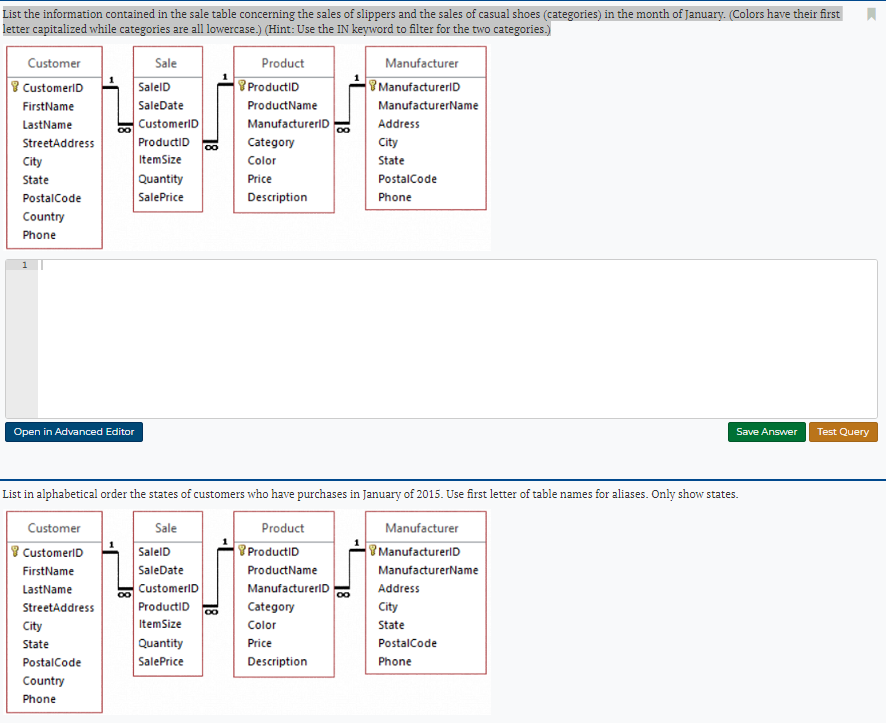Click PostalCode in top Manufacturer table

click(407, 179)
